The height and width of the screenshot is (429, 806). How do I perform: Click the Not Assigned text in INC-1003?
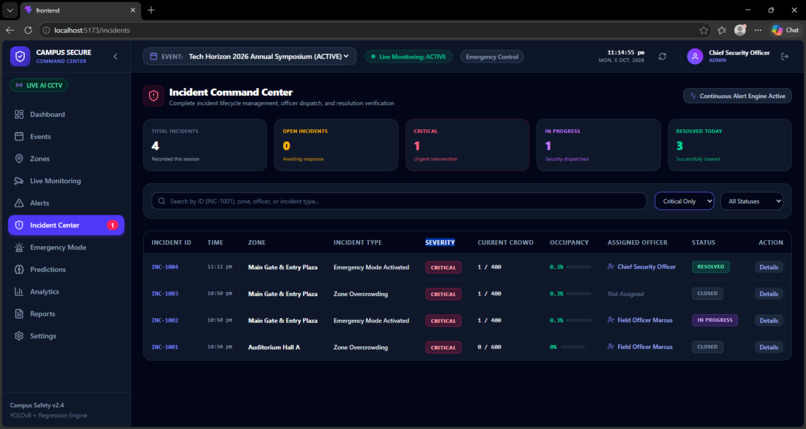[625, 294]
